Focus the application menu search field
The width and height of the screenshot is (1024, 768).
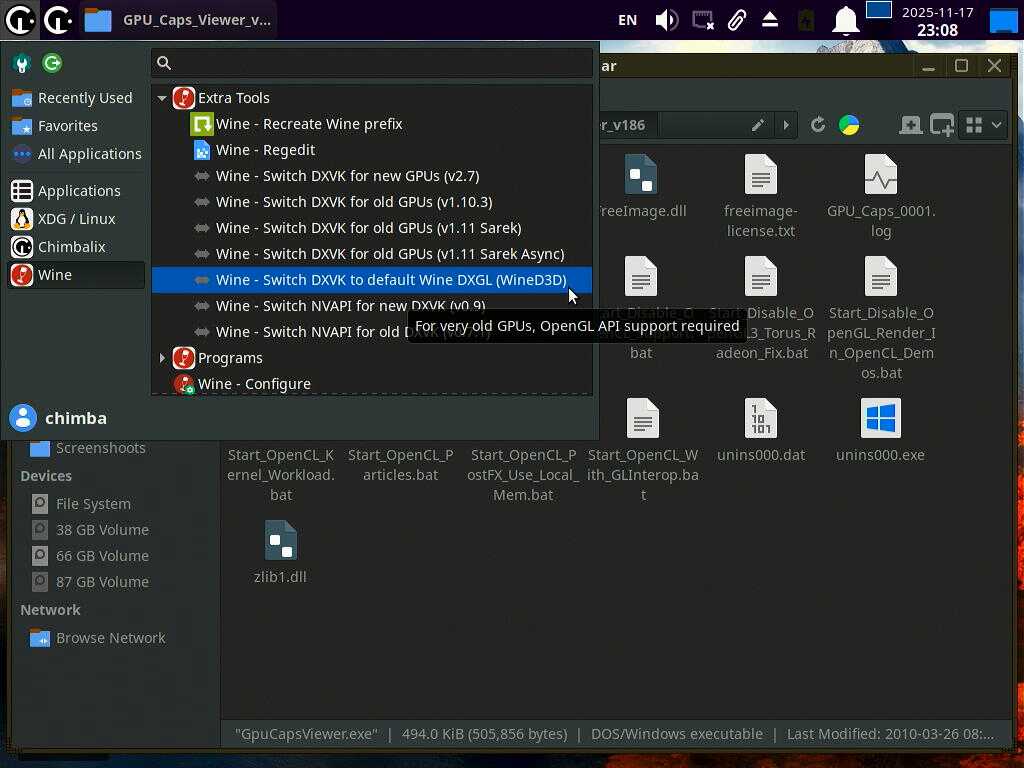pyautogui.click(x=372, y=63)
